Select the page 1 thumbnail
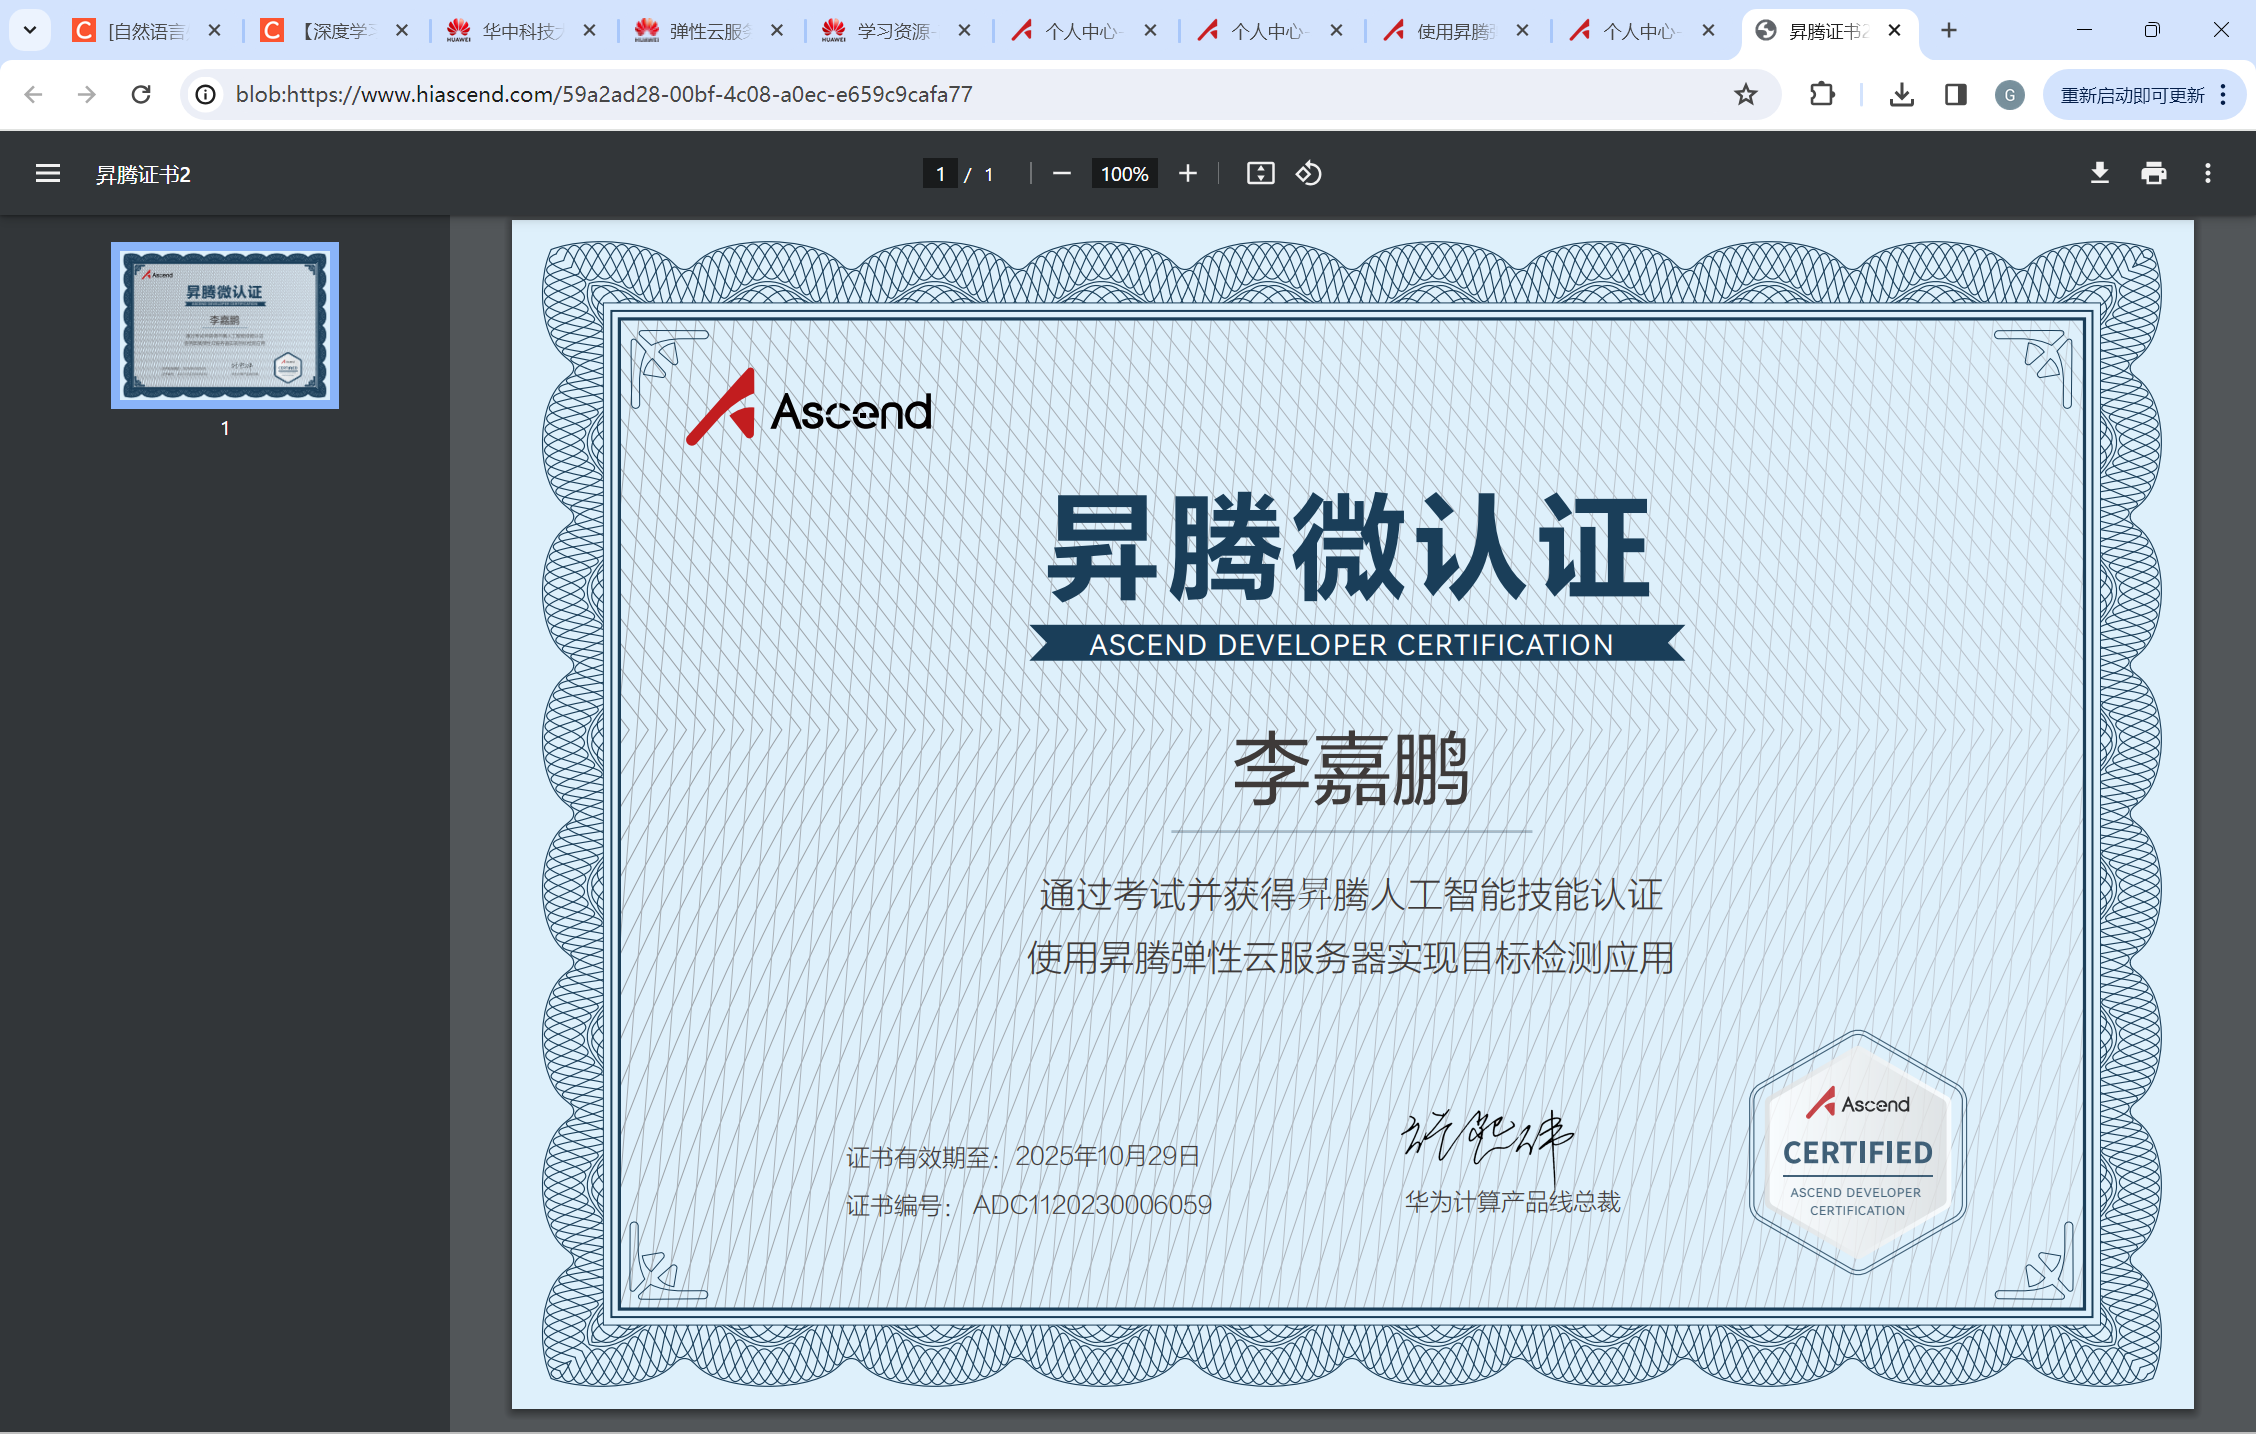2256x1434 pixels. [x=225, y=325]
